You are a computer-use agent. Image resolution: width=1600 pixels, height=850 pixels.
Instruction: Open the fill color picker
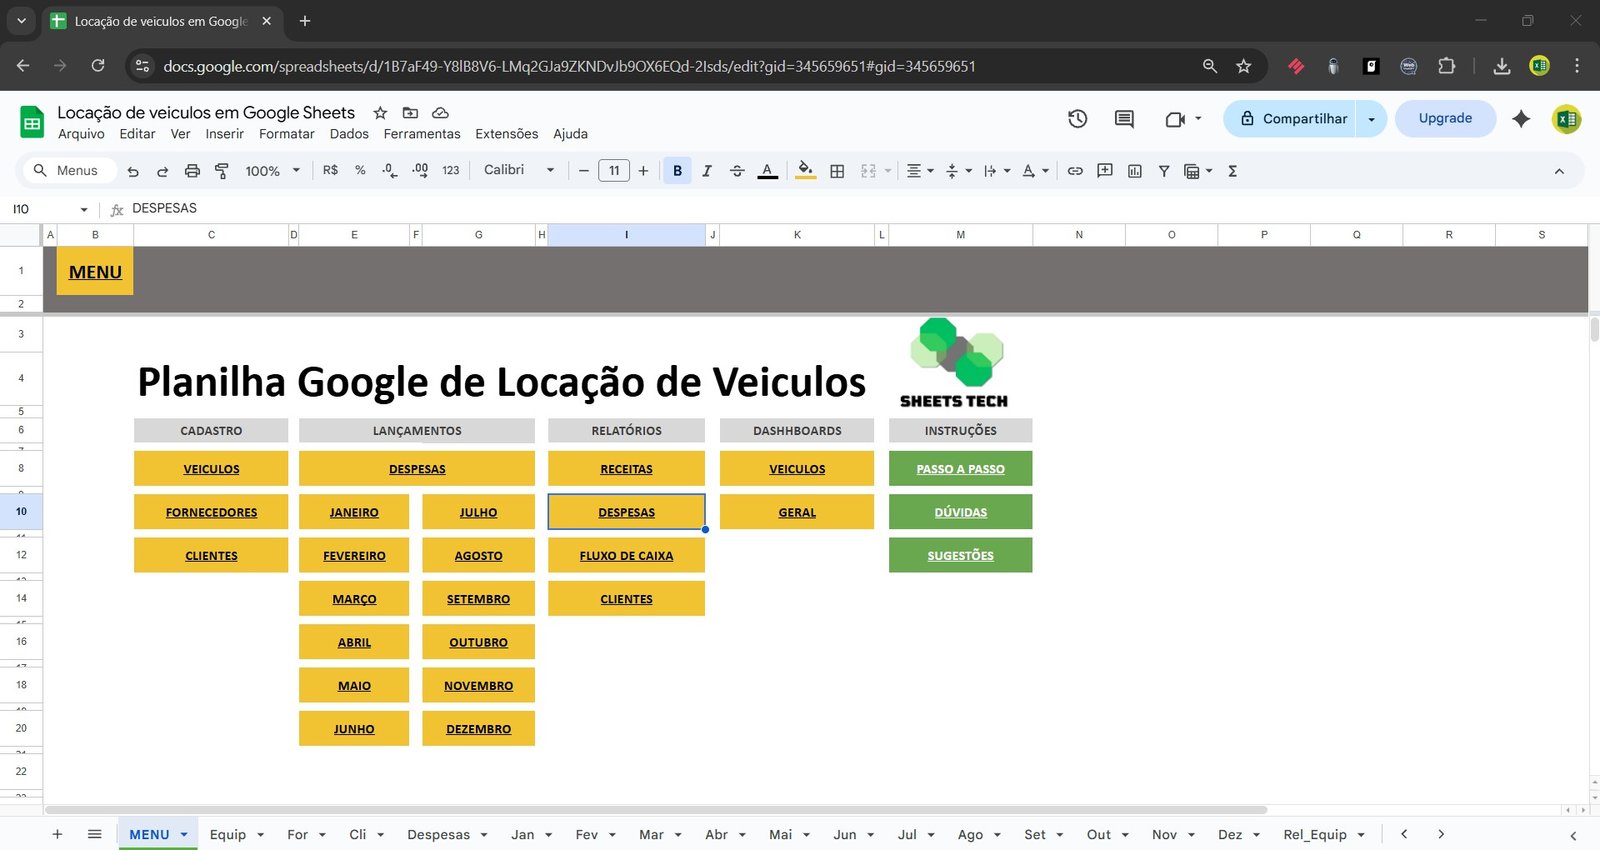point(805,171)
